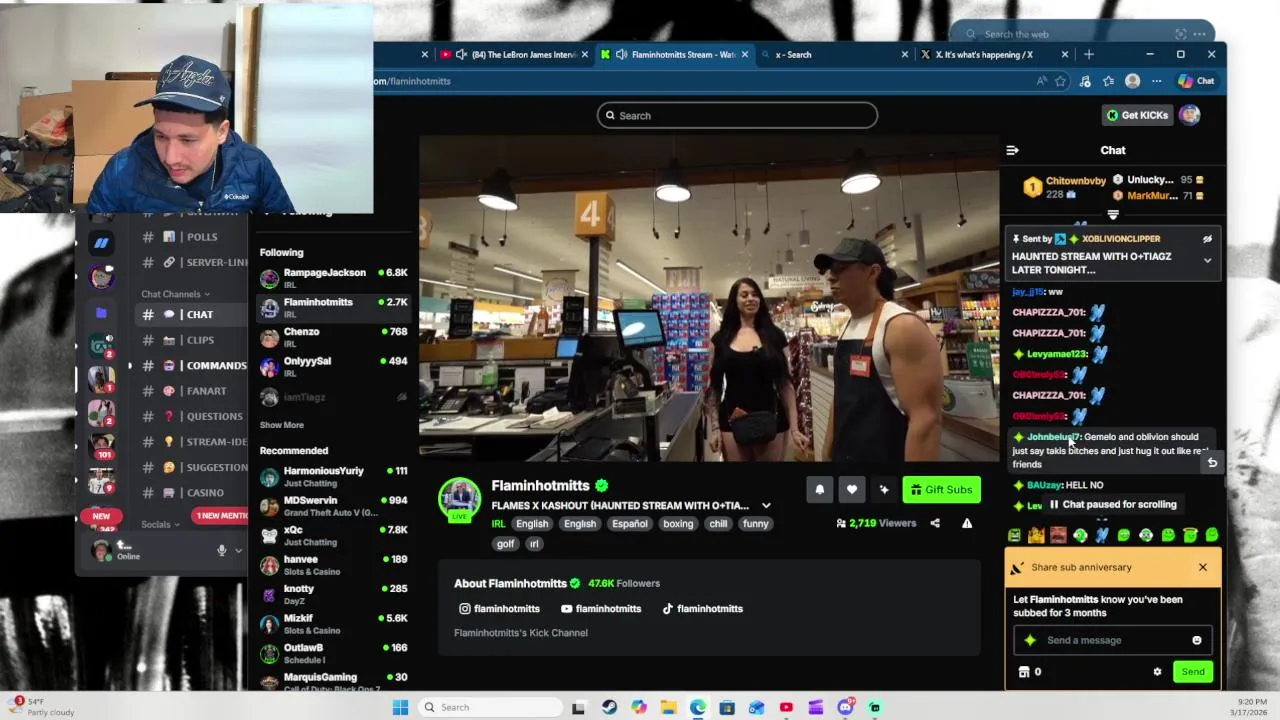Click the heart follow icon
This screenshot has height=720, width=1280.
pyautogui.click(x=852, y=489)
